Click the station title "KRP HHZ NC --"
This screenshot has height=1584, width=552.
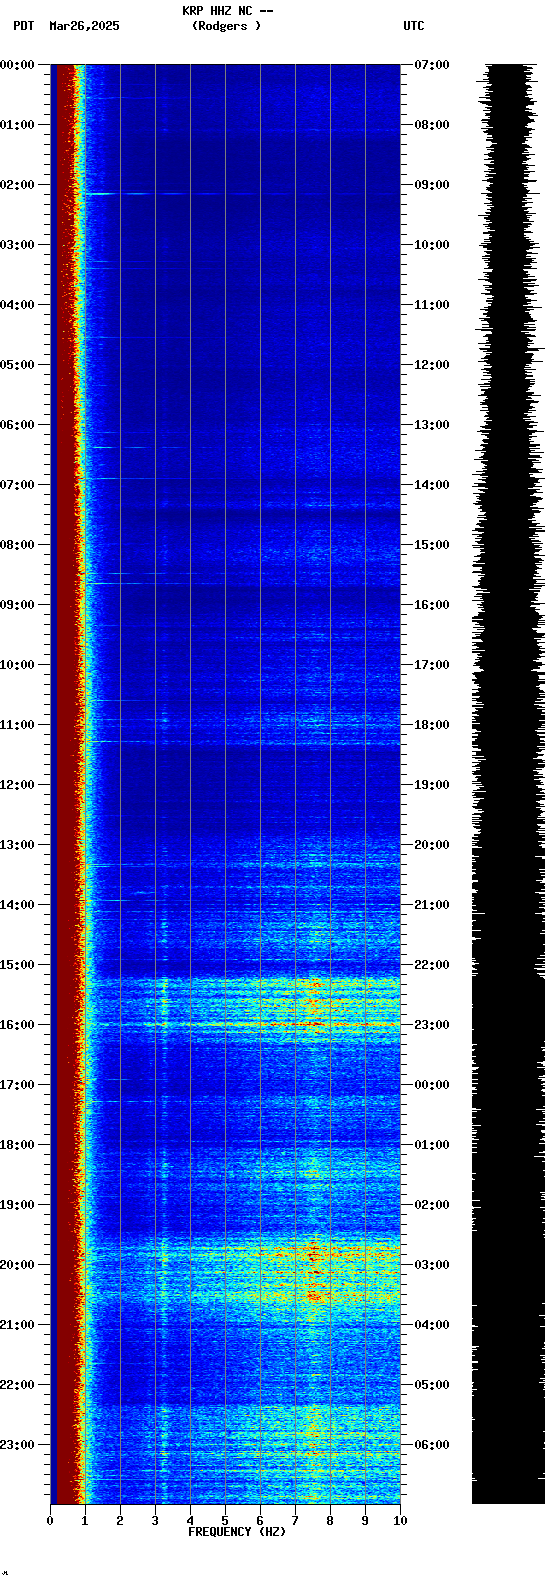click(228, 11)
